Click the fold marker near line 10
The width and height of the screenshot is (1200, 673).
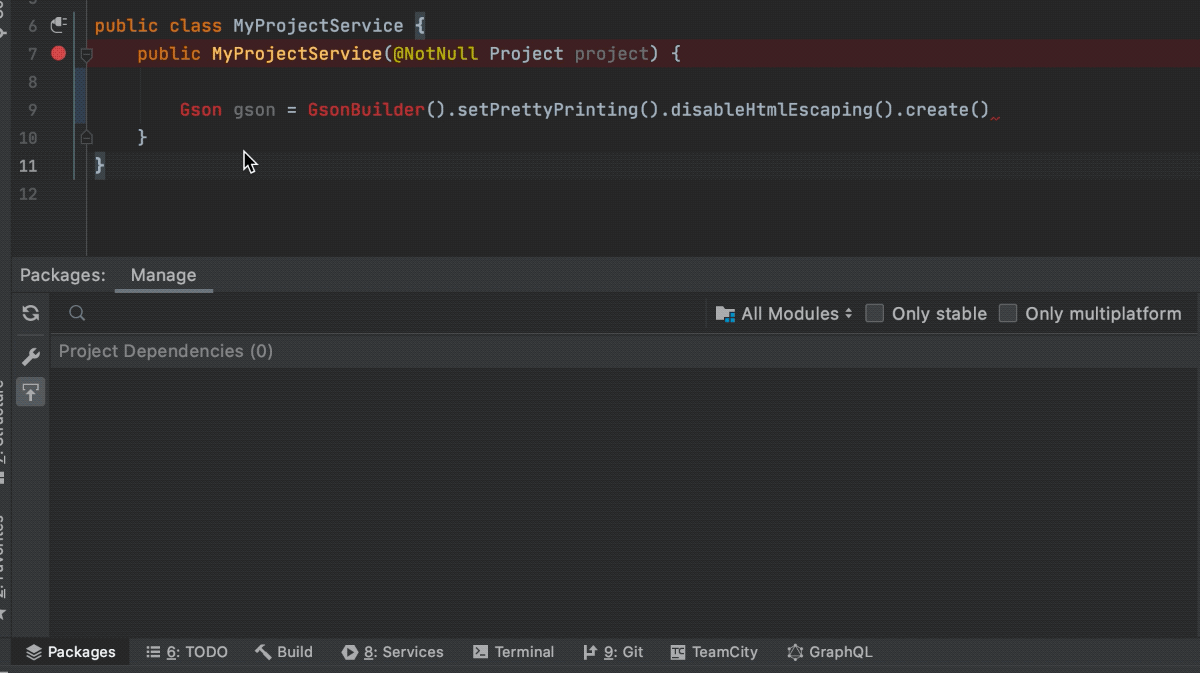point(86,137)
